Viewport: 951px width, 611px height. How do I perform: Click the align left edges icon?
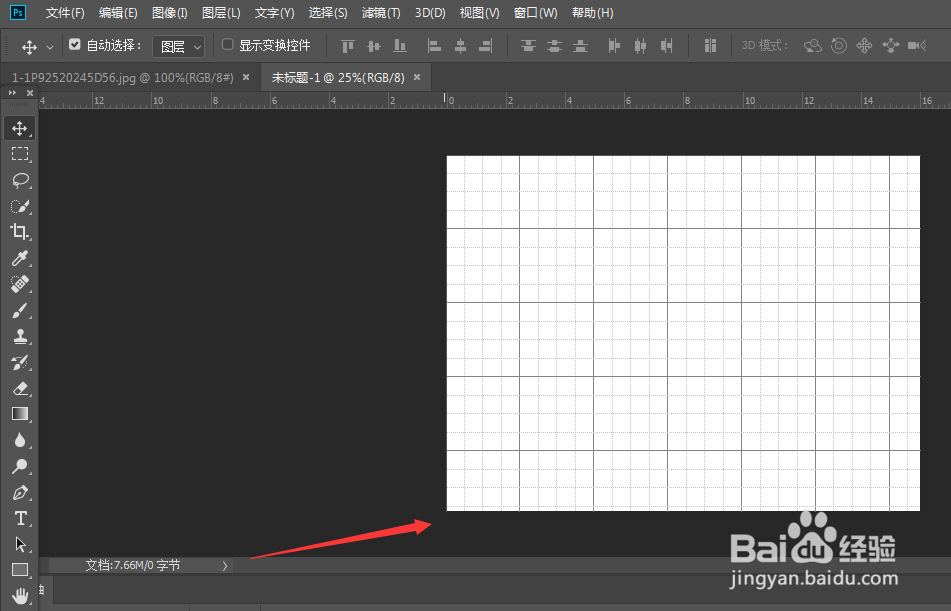434,46
